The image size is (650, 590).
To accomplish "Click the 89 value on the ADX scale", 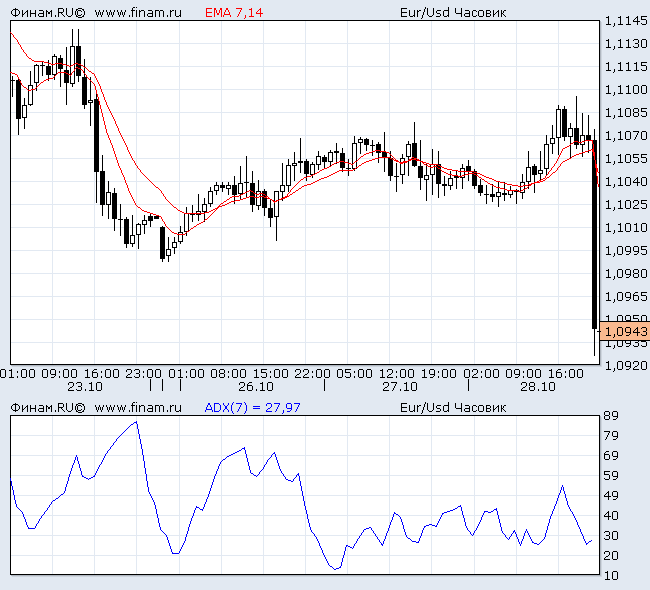I will (611, 416).
